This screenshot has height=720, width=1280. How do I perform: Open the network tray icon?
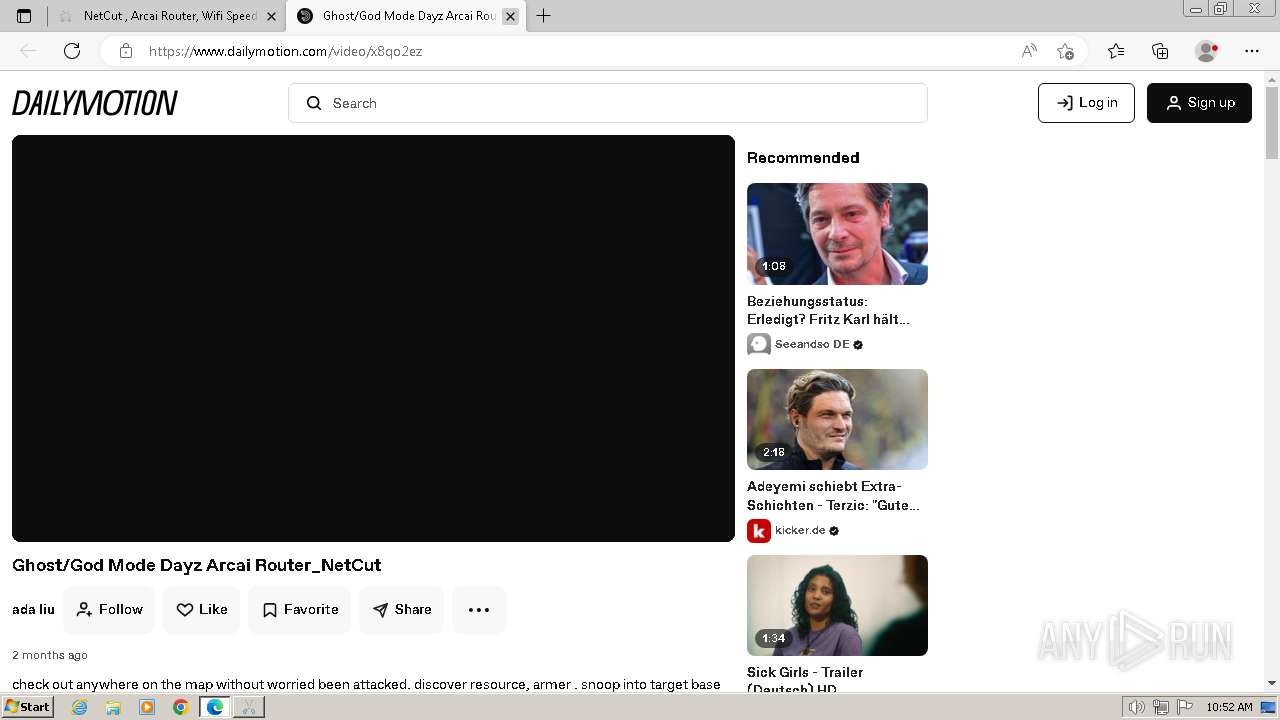click(x=1160, y=707)
